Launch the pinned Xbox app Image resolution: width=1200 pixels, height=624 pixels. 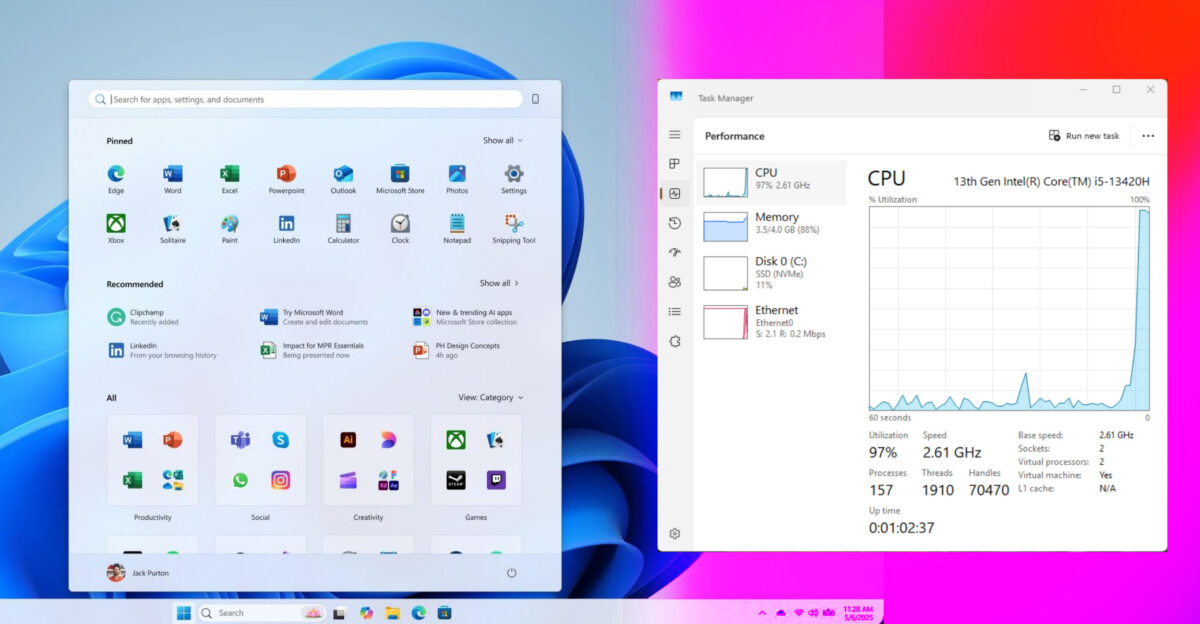click(116, 229)
